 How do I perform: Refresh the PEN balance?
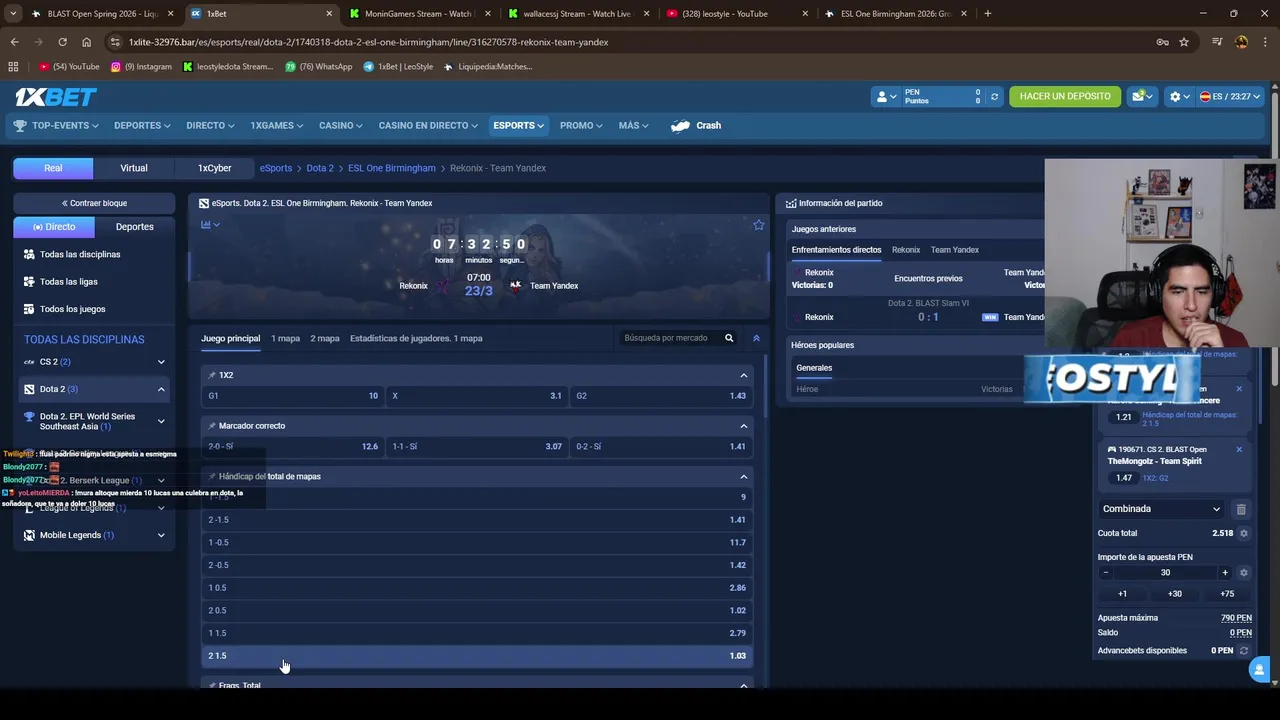click(x=994, y=97)
